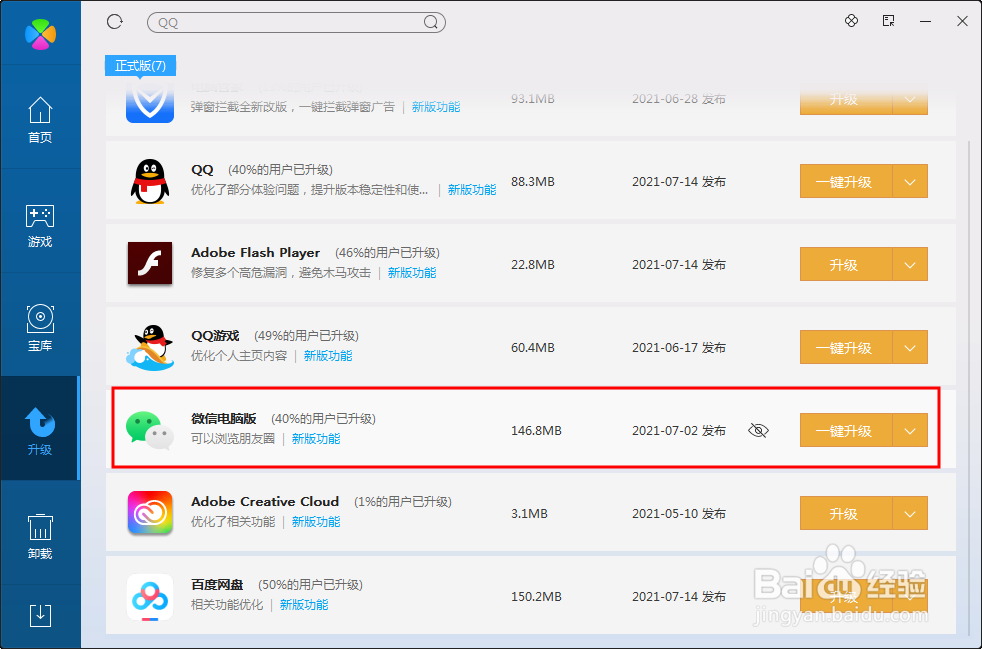This screenshot has width=982, height=649.
Task: Click the Adobe Flash Player app icon
Action: 150,264
